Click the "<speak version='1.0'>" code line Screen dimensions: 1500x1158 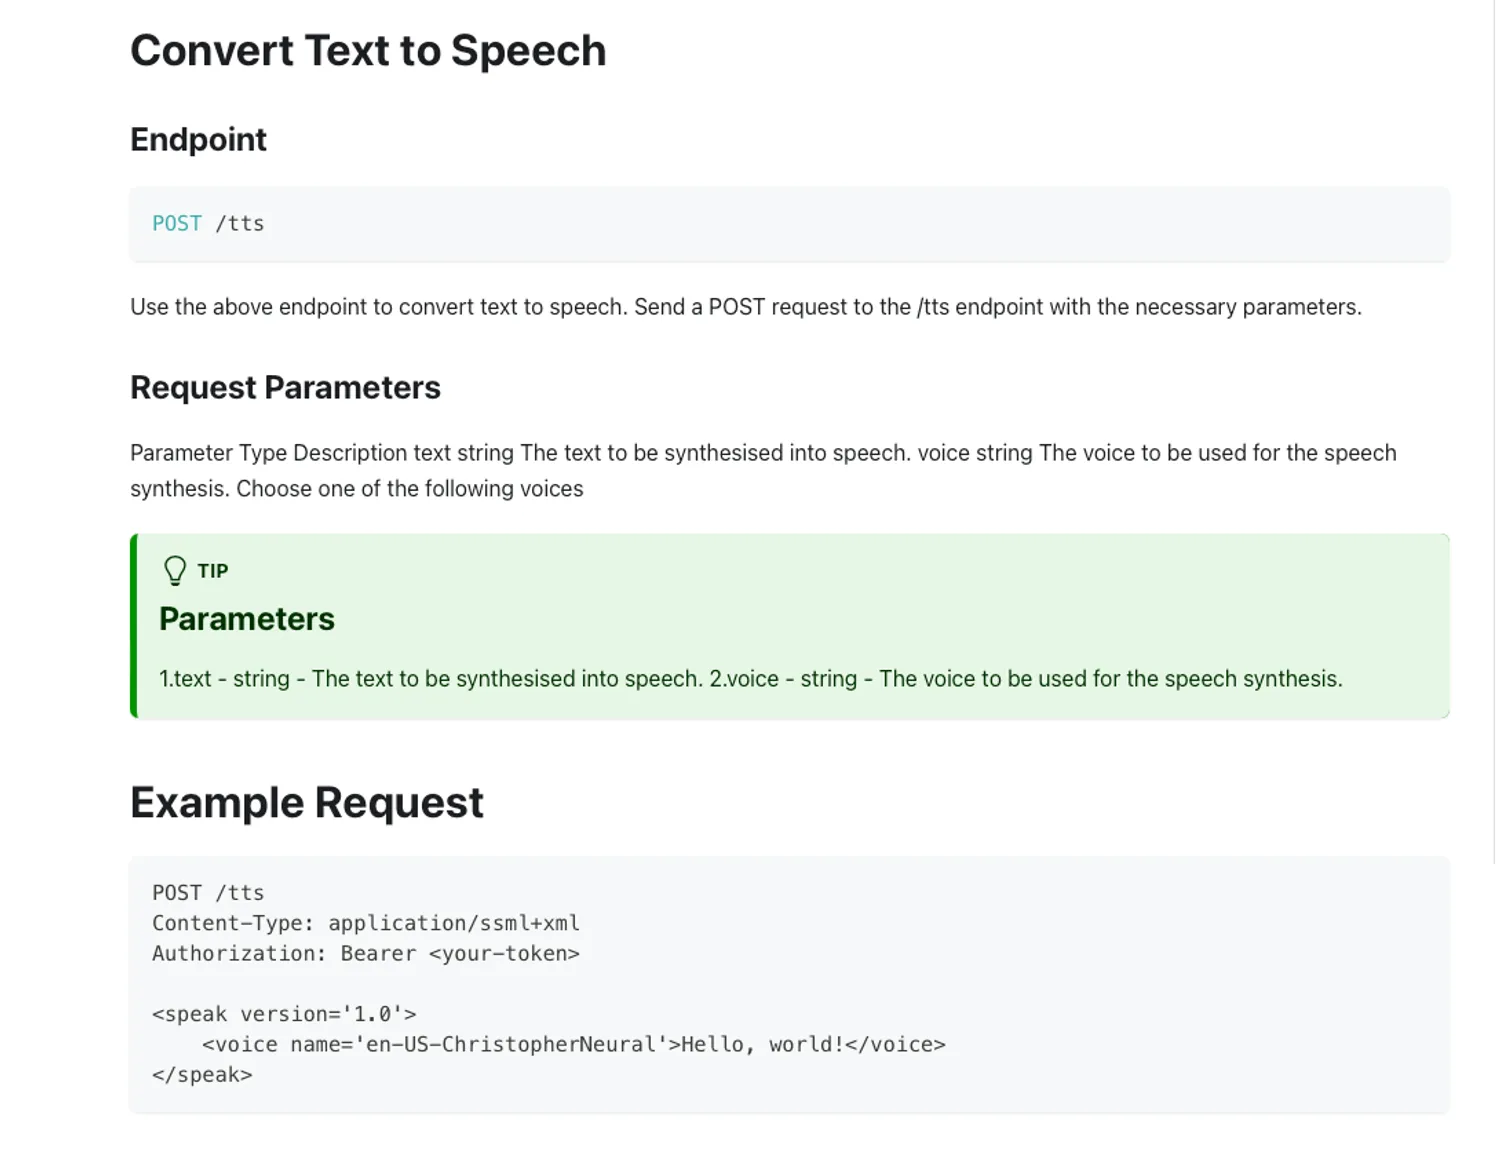(284, 1014)
